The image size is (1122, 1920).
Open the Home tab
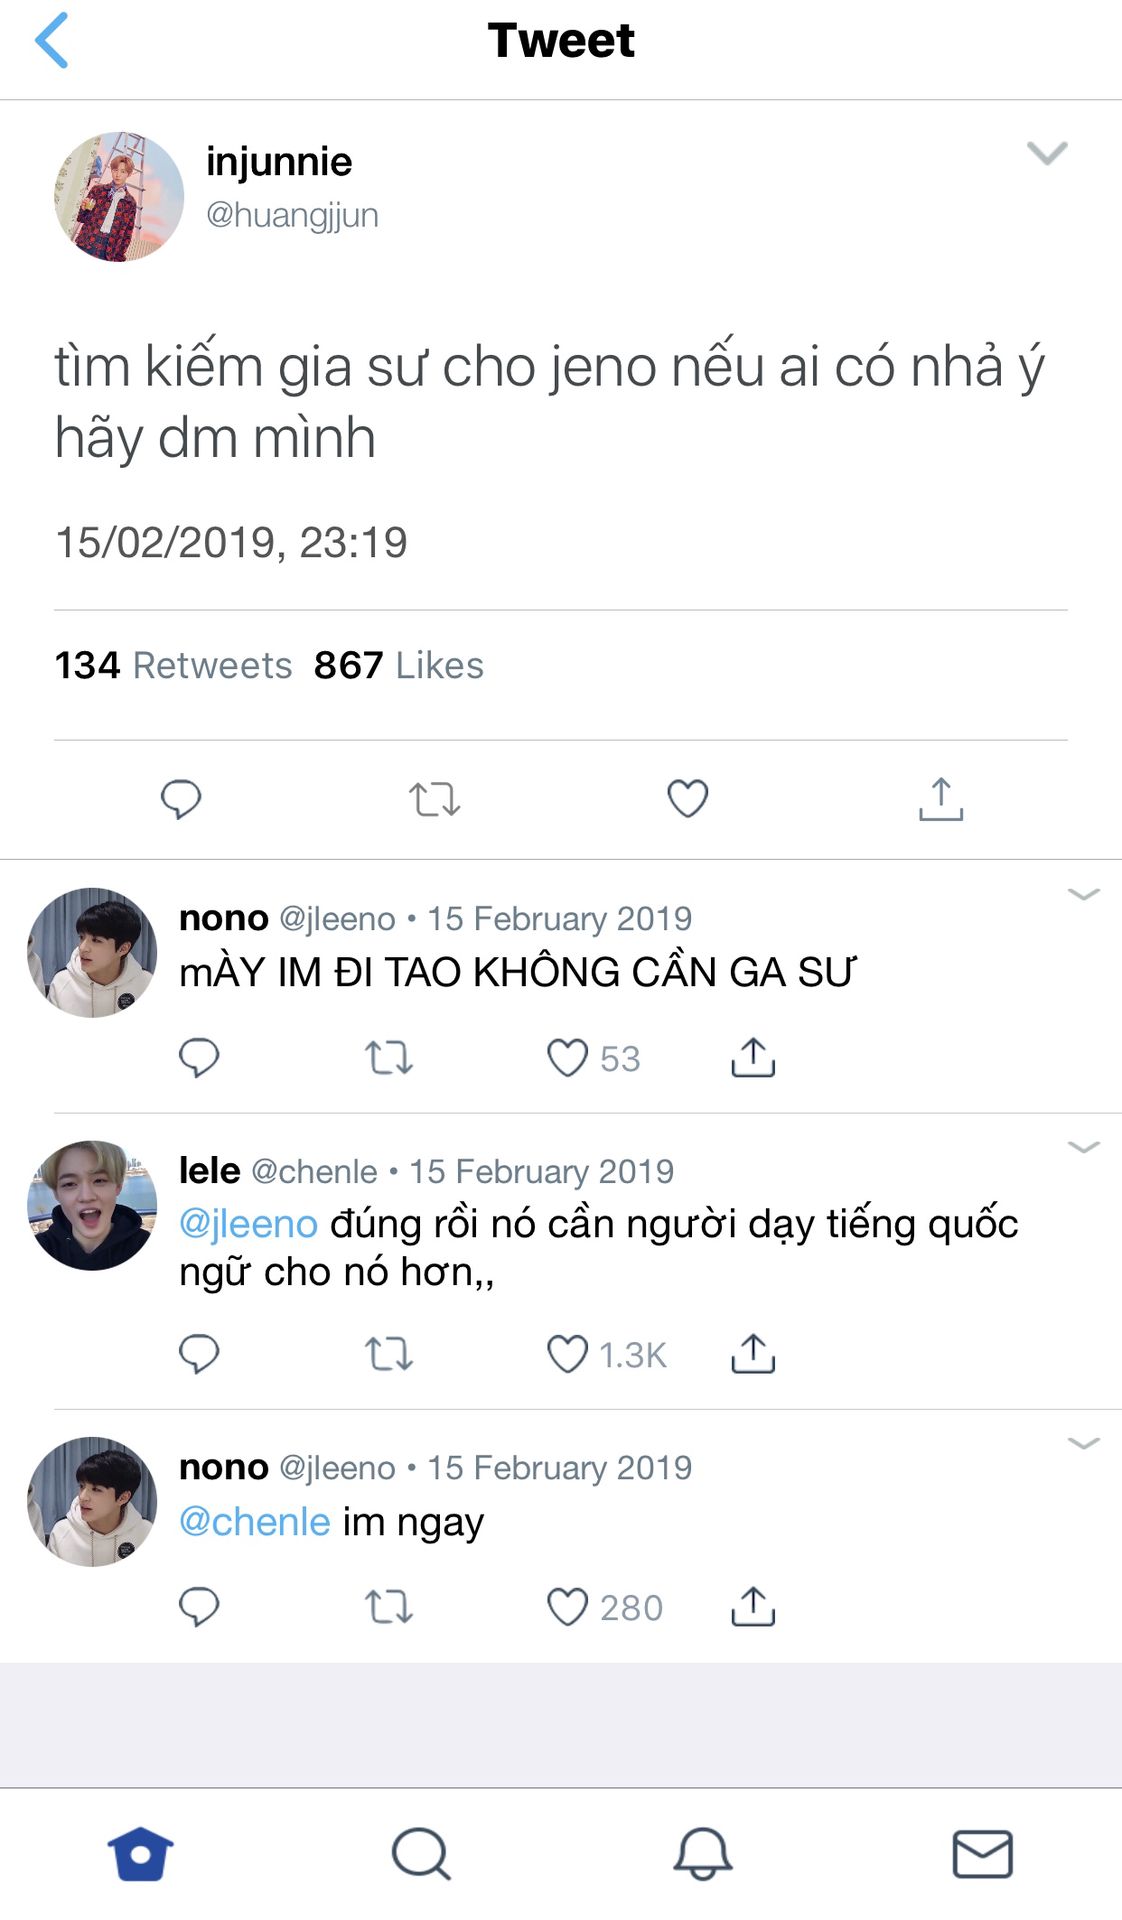(141, 1854)
